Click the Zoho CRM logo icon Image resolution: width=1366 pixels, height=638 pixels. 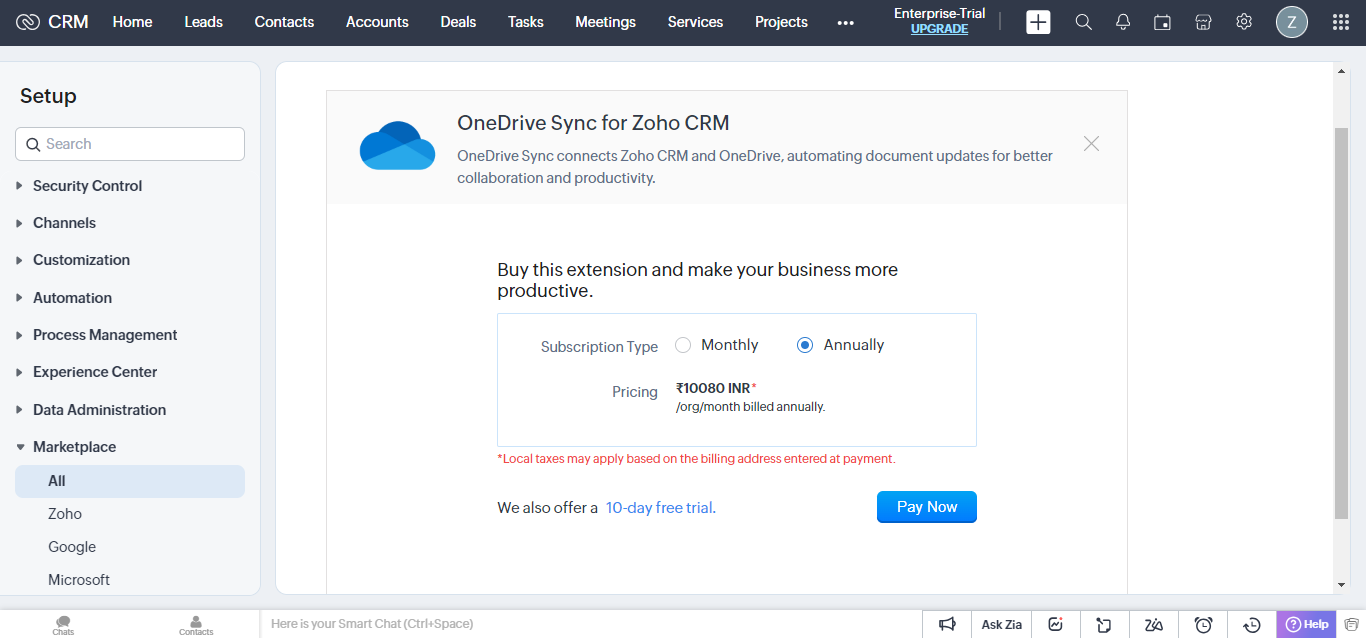click(x=28, y=22)
